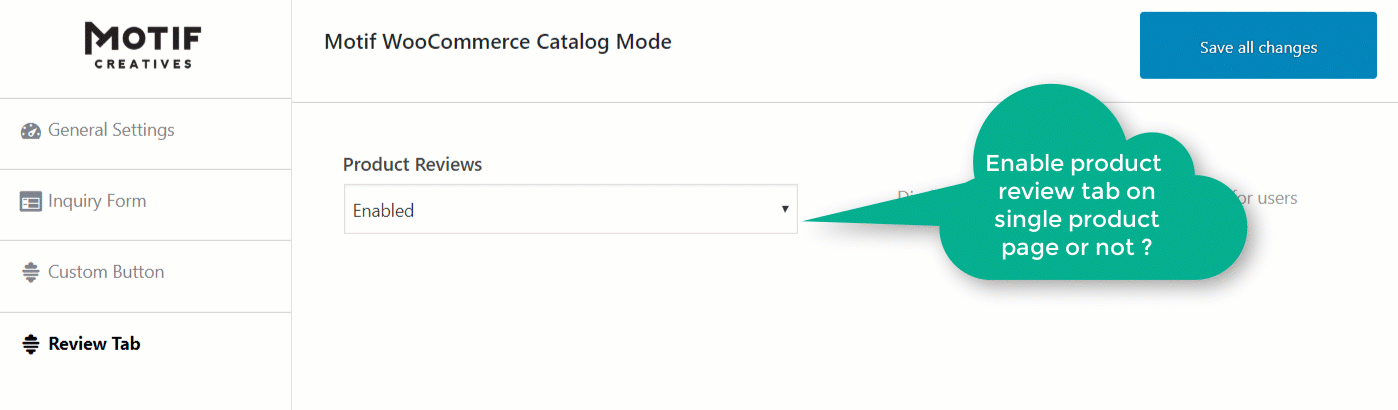The image size is (1398, 410).
Task: Open the General Settings tab
Action: pyautogui.click(x=111, y=130)
